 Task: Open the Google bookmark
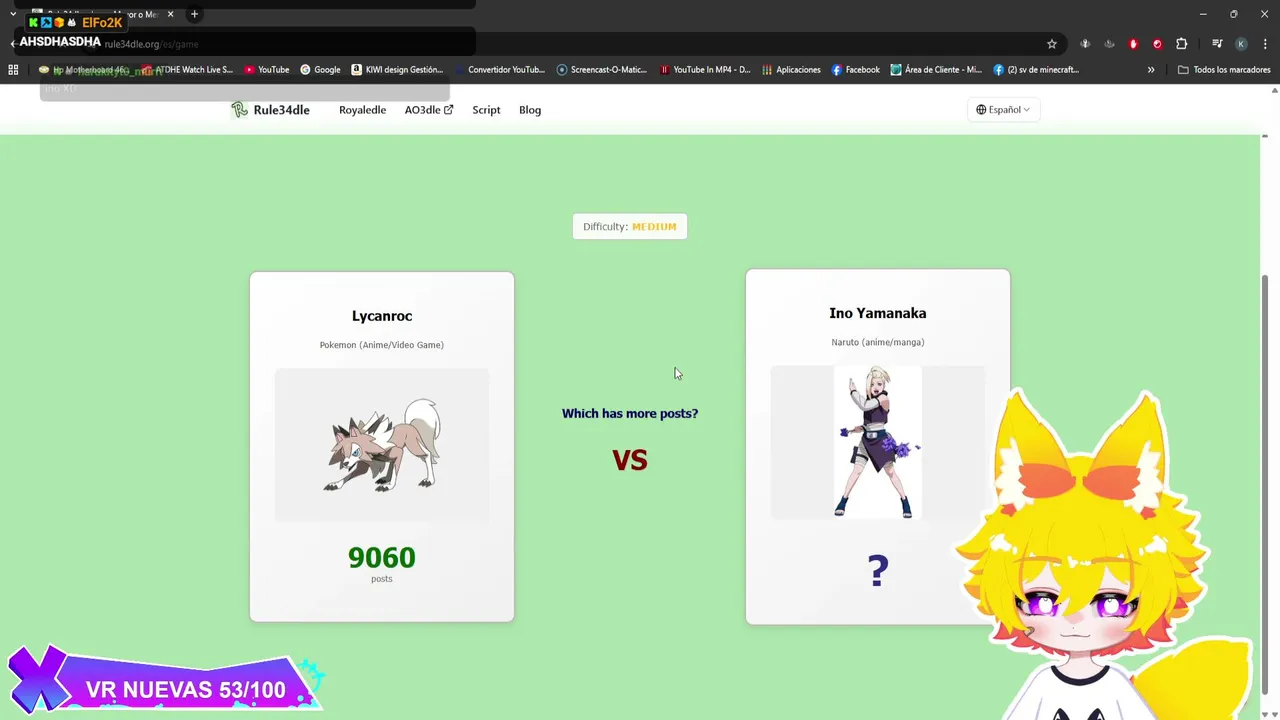pyautogui.click(x=320, y=70)
